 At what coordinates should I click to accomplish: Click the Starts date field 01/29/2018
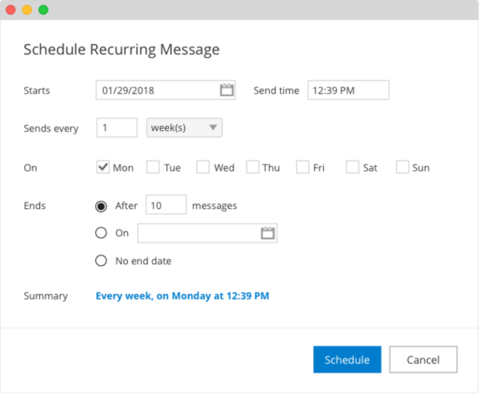coord(166,90)
